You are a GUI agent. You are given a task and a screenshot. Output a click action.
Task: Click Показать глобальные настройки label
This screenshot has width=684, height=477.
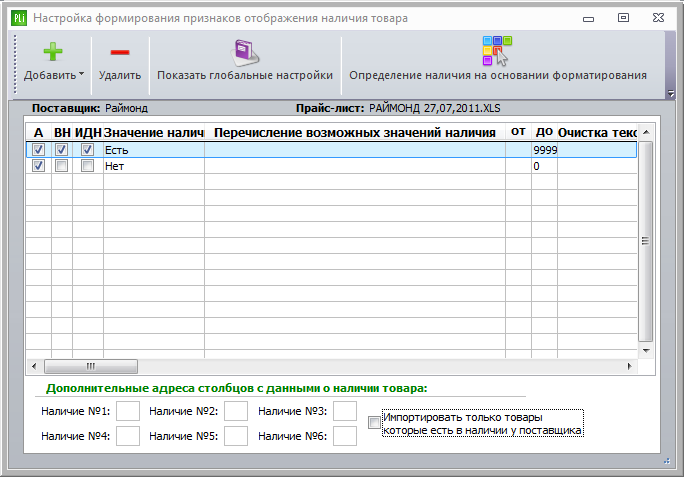tap(245, 75)
